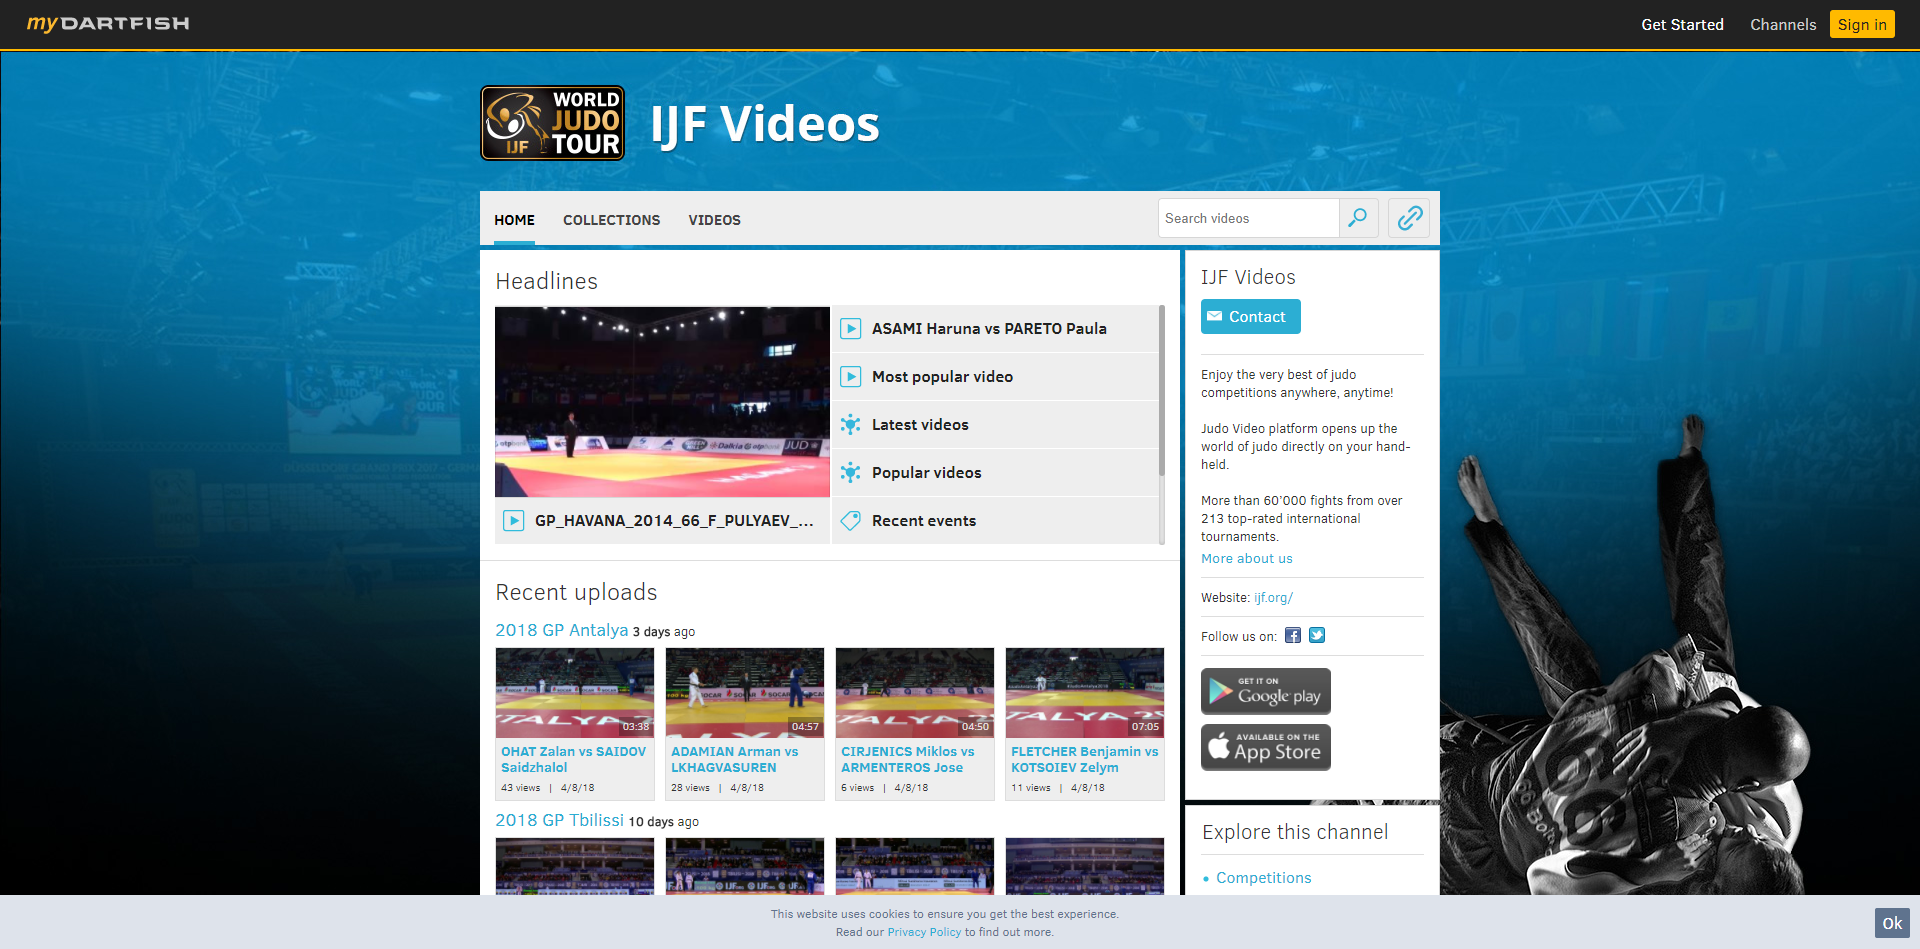
Task: Open the Competitions link
Action: pyautogui.click(x=1264, y=878)
